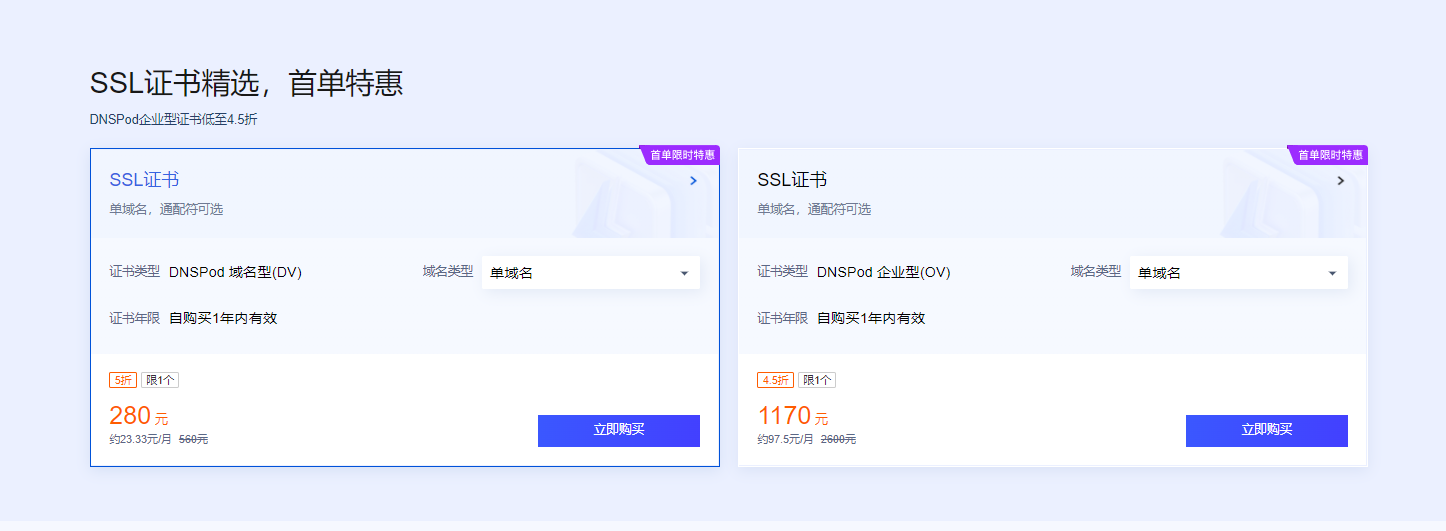
Task: Expand domain type dropdown in DV card
Action: pos(591,273)
